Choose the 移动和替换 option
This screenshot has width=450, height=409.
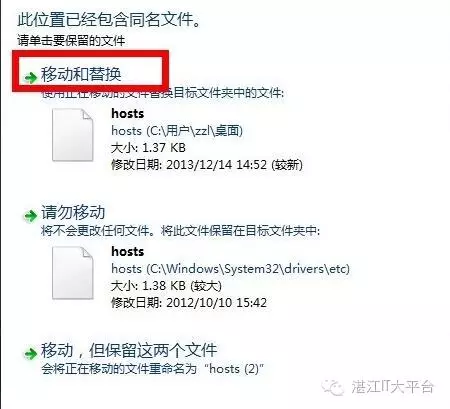pos(81,74)
